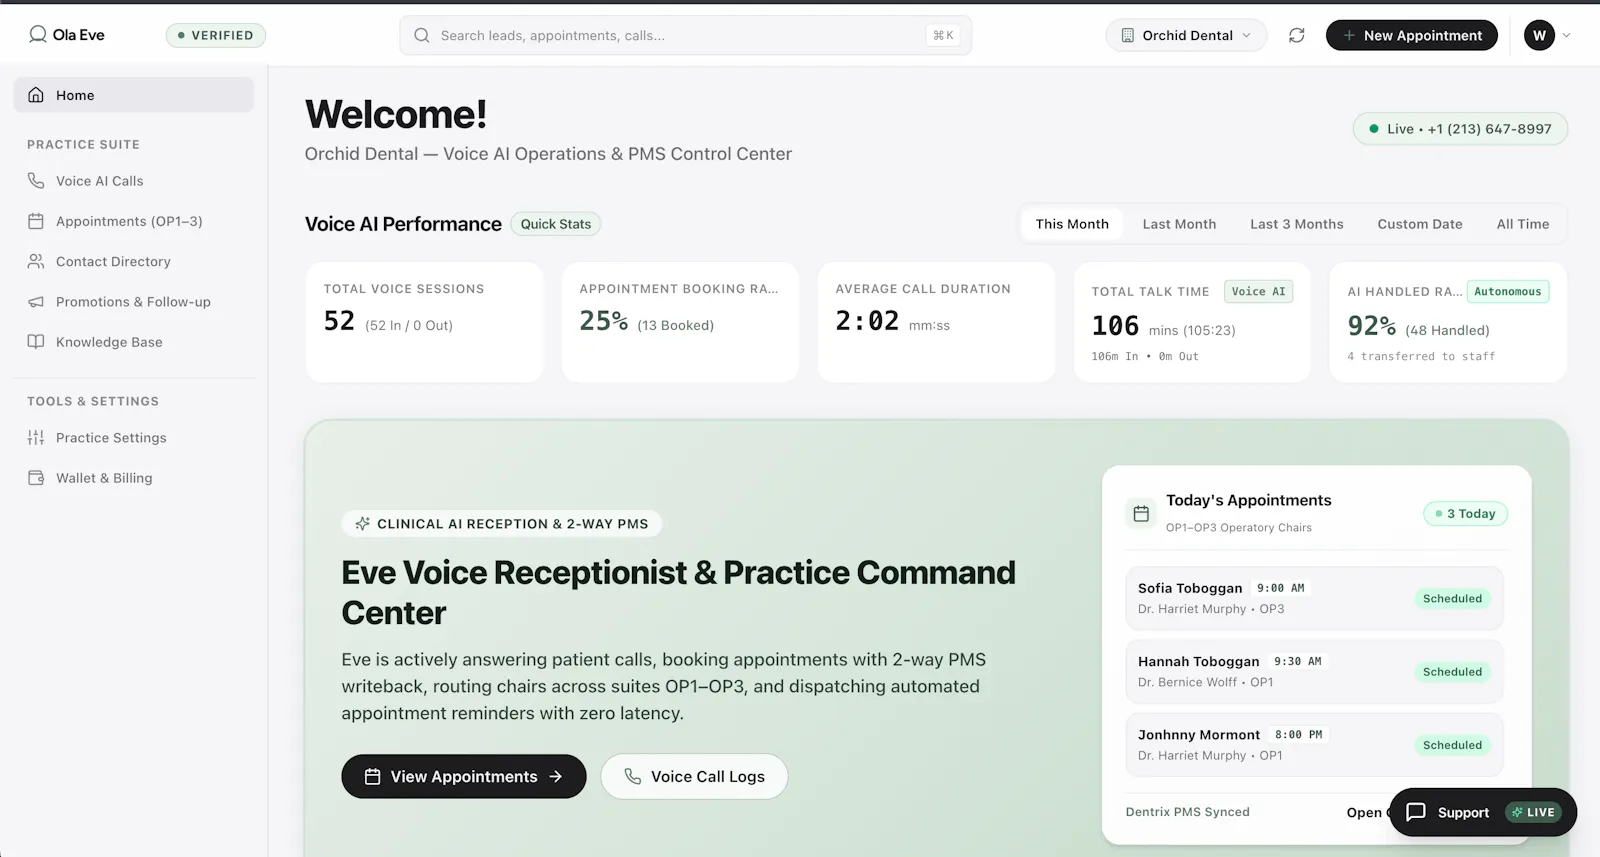Click the New Appointment button
1600x857 pixels.
1412,35
